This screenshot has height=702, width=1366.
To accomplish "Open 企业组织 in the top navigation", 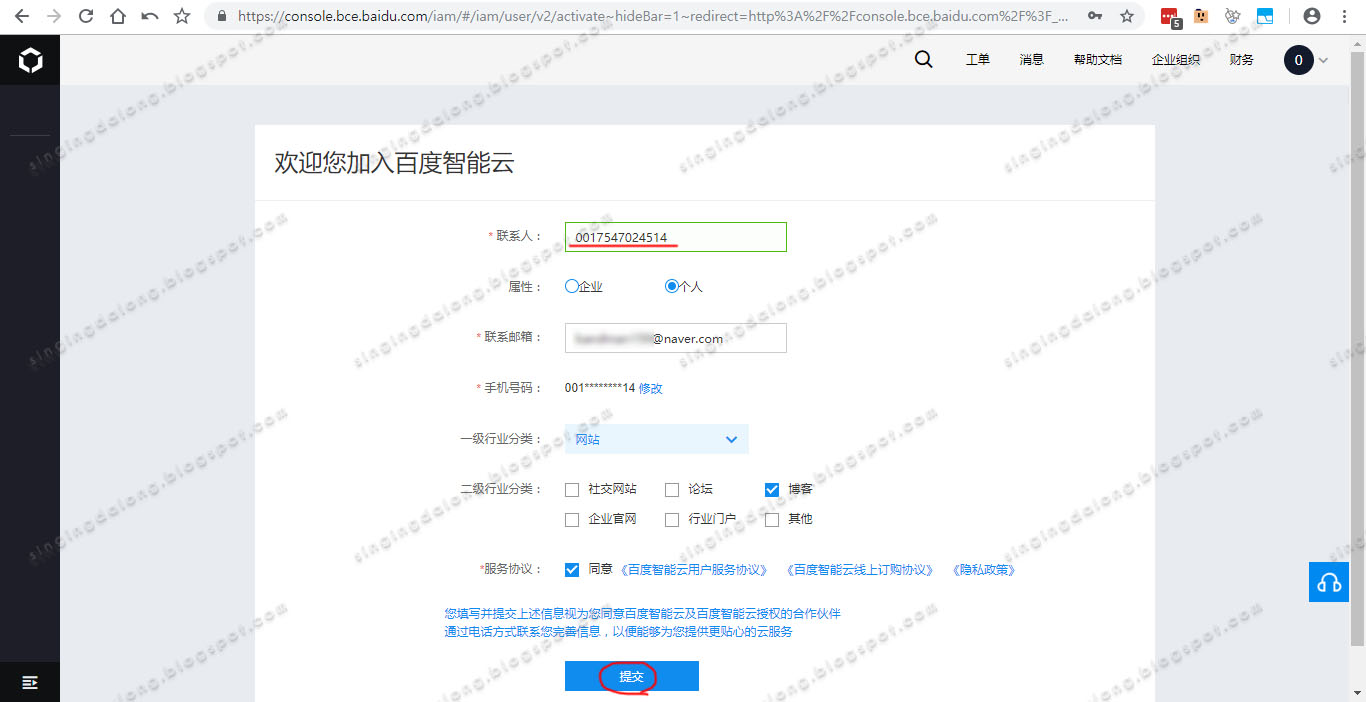I will click(1175, 60).
